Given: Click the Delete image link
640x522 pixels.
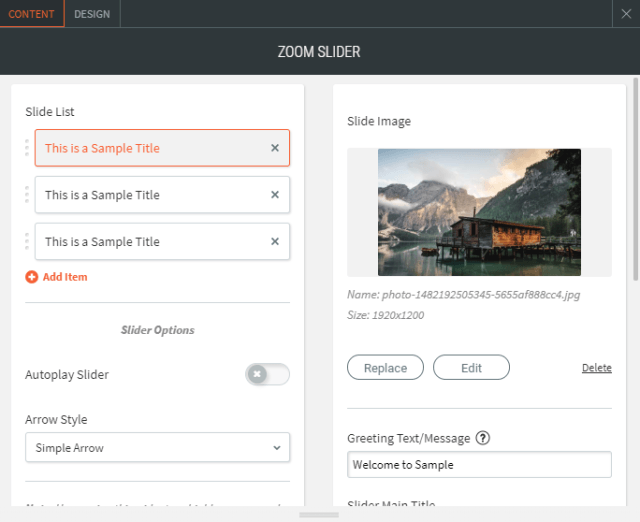Looking at the screenshot, I should coord(596,368).
